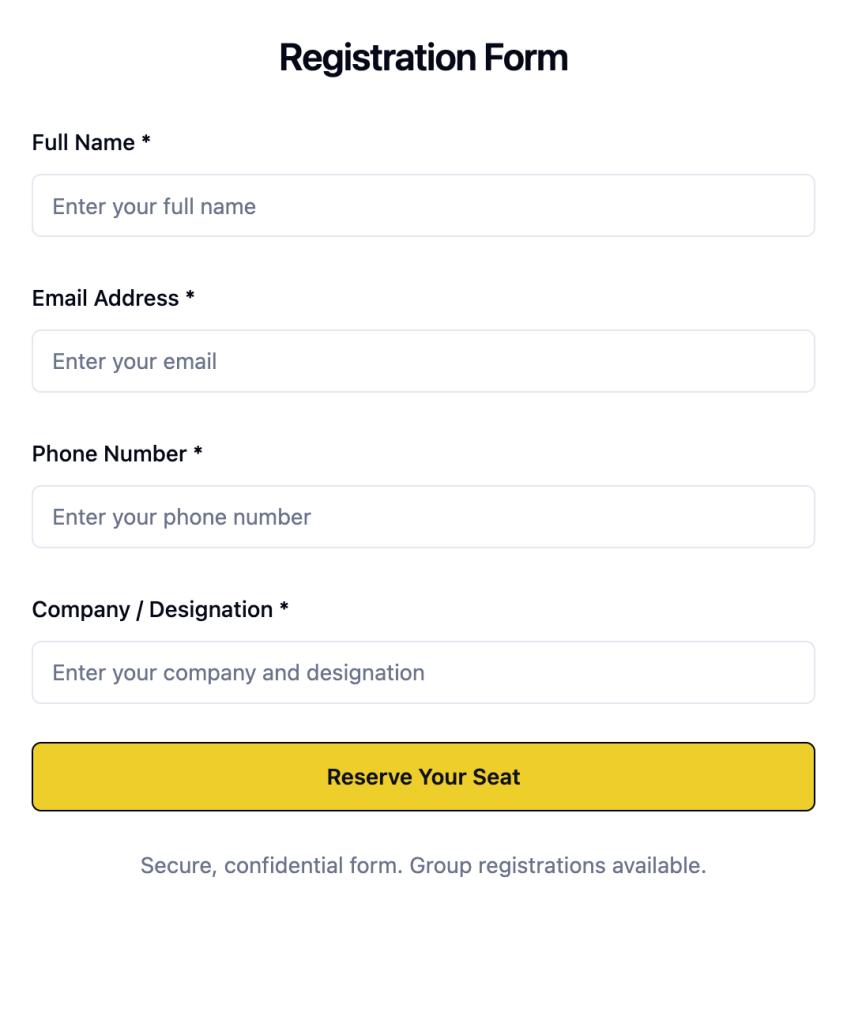Click the Email Address label
Image resolution: width=847 pixels, height=1024 pixels.
tap(105, 298)
